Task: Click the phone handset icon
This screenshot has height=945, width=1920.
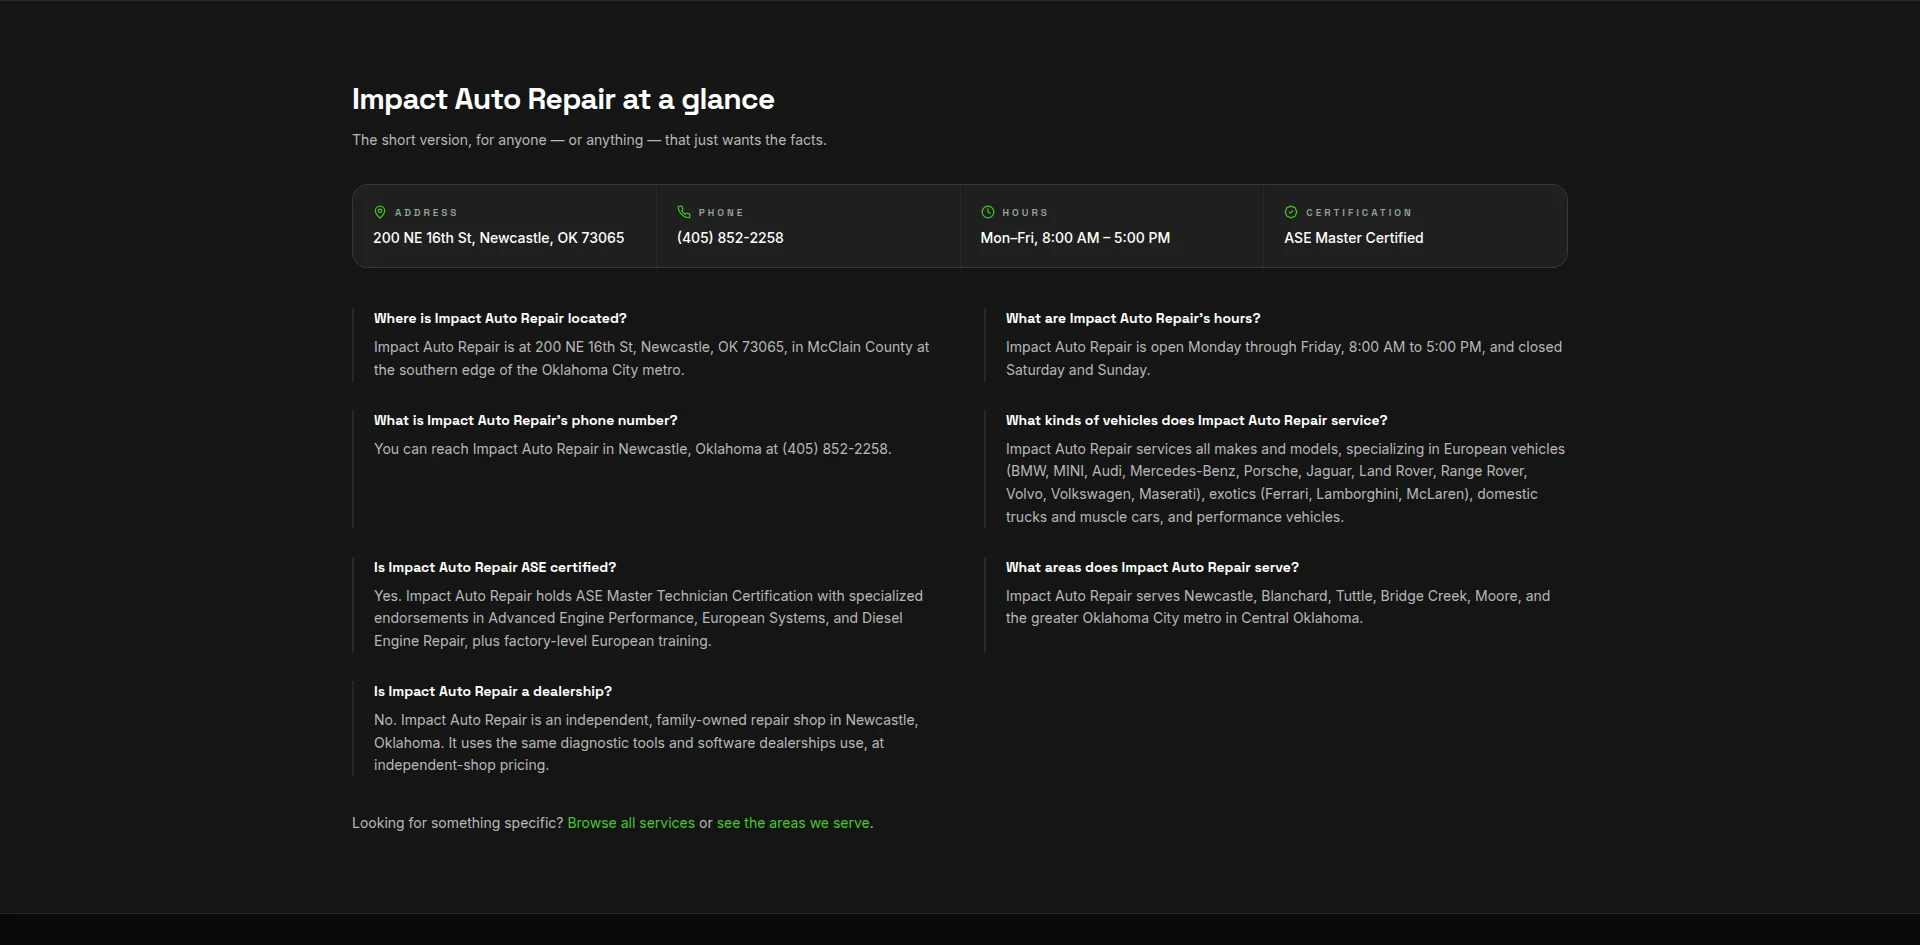Action: click(684, 212)
